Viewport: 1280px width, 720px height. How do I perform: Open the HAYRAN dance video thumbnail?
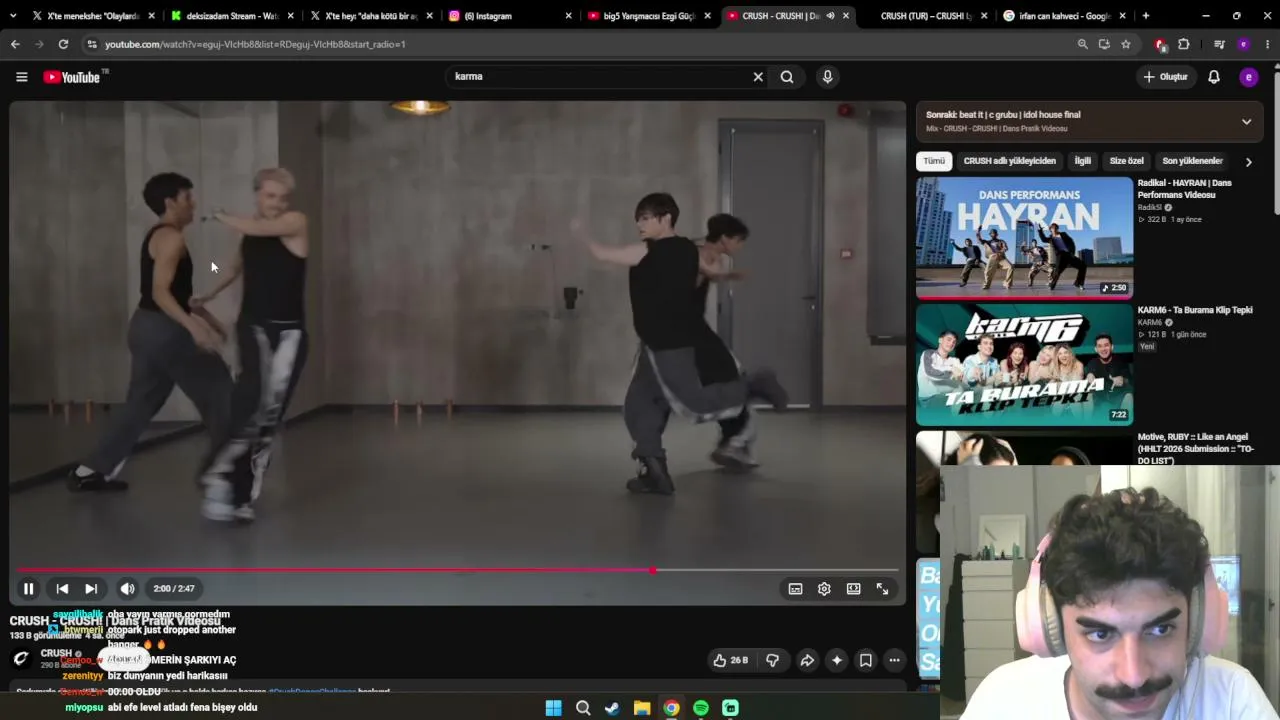[x=1024, y=238]
